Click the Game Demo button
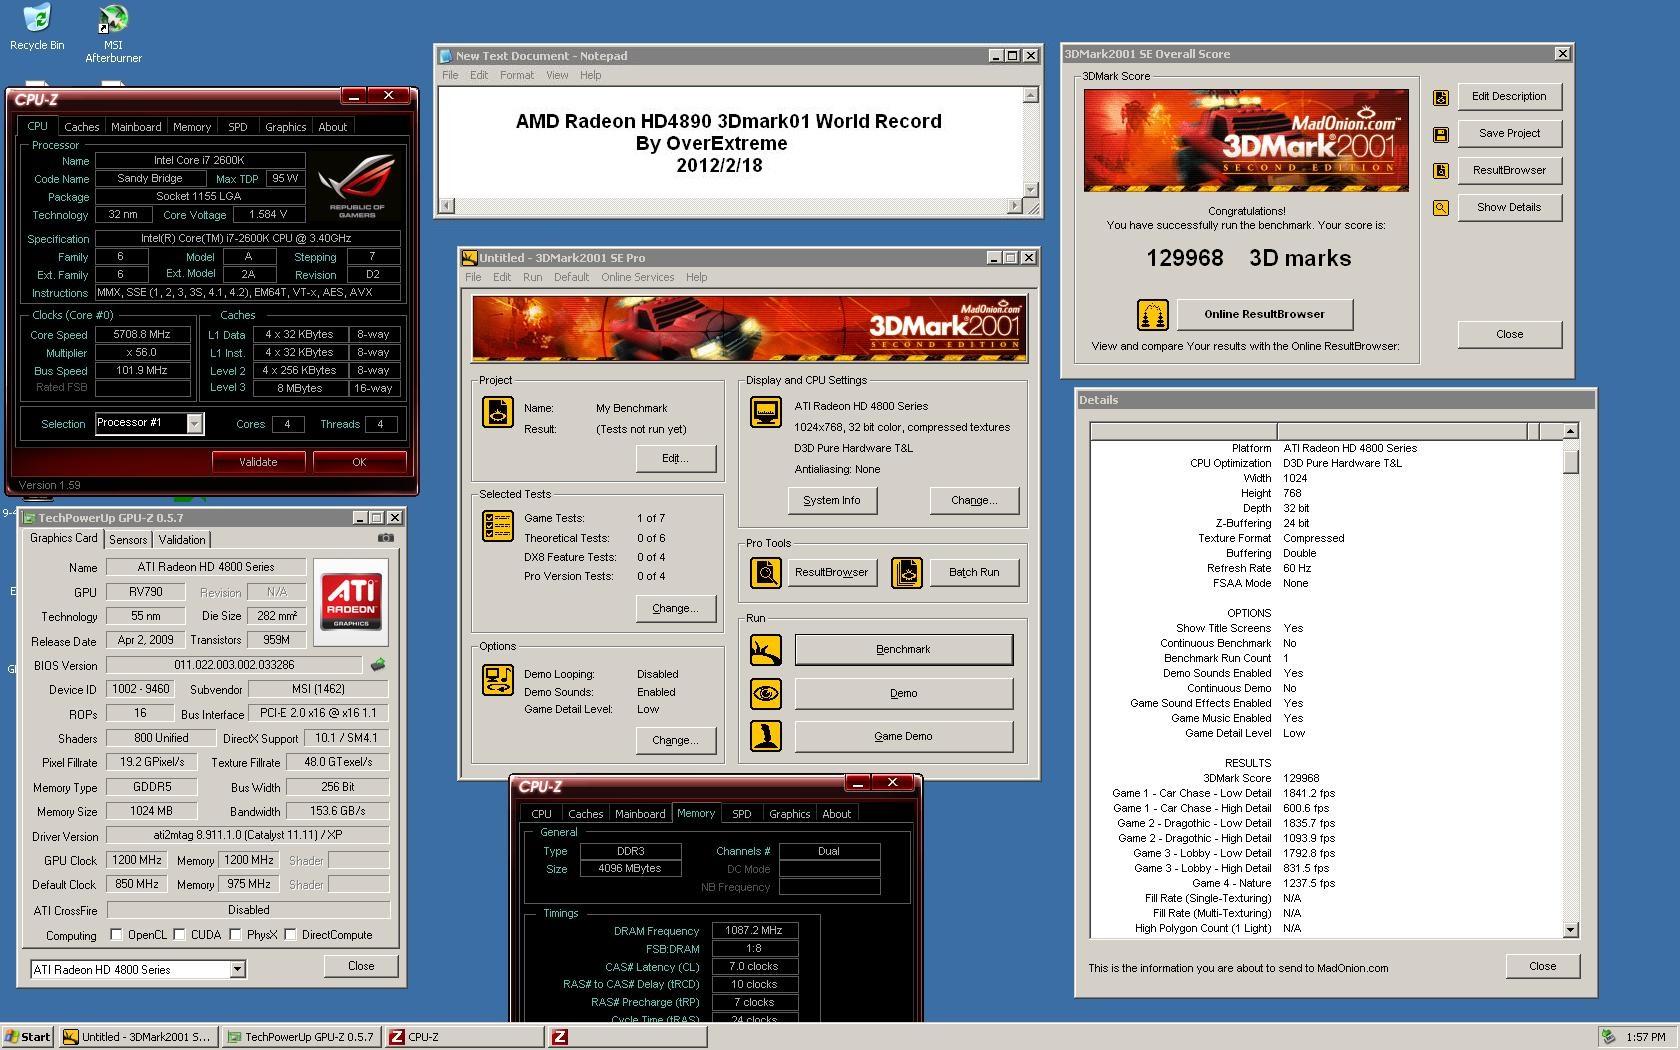Image resolution: width=1680 pixels, height=1050 pixels. click(x=903, y=736)
